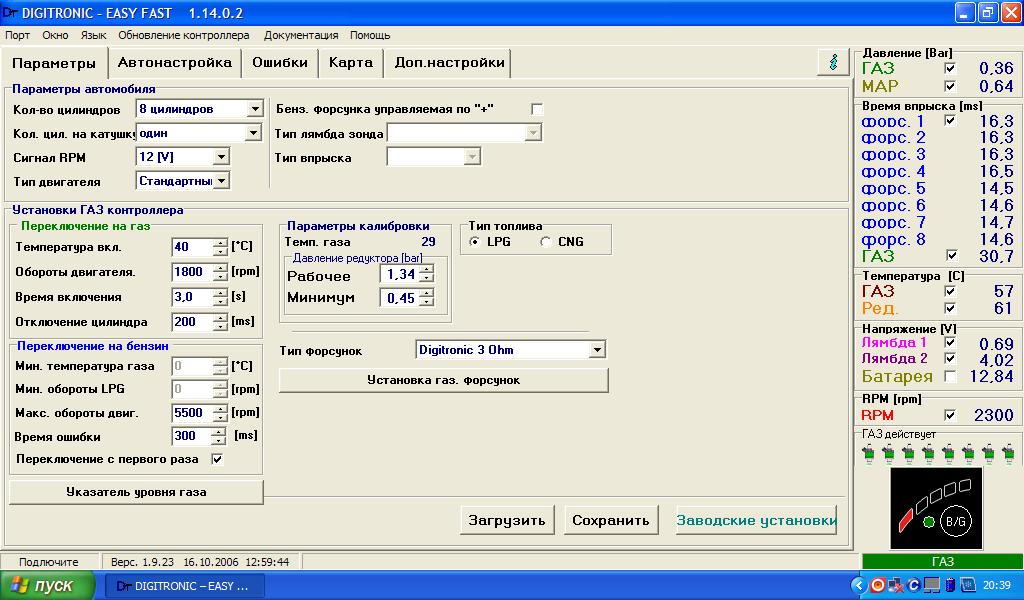The image size is (1024, 600).
Task: Click the Макс. обороты двиг. input field
Action: [190, 413]
